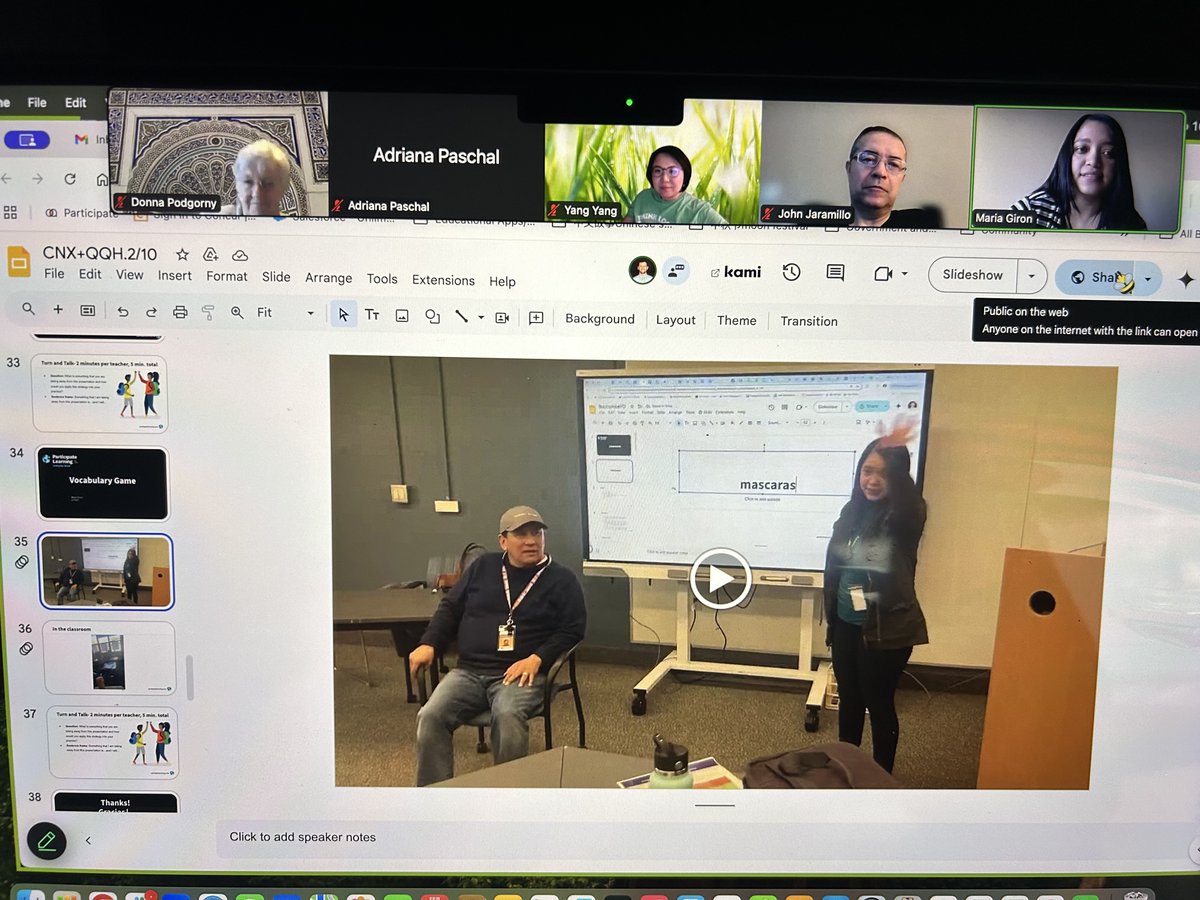Open the Tools menu
This screenshot has height=900, width=1200.
(x=381, y=279)
